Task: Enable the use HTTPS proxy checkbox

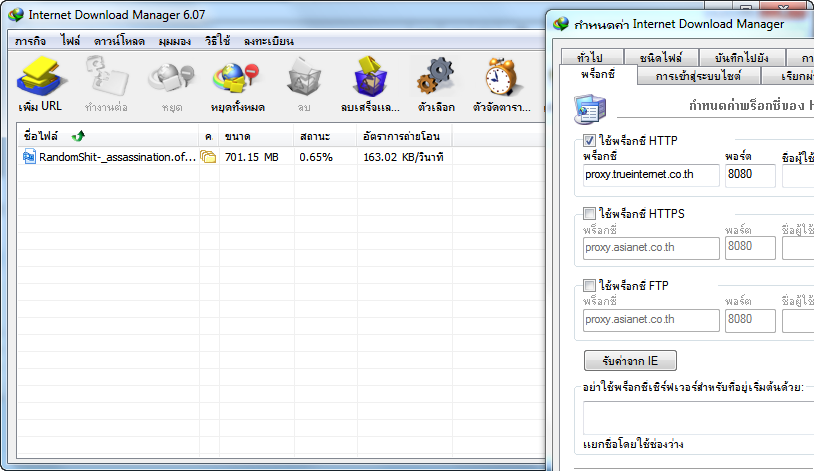Action: (x=589, y=213)
